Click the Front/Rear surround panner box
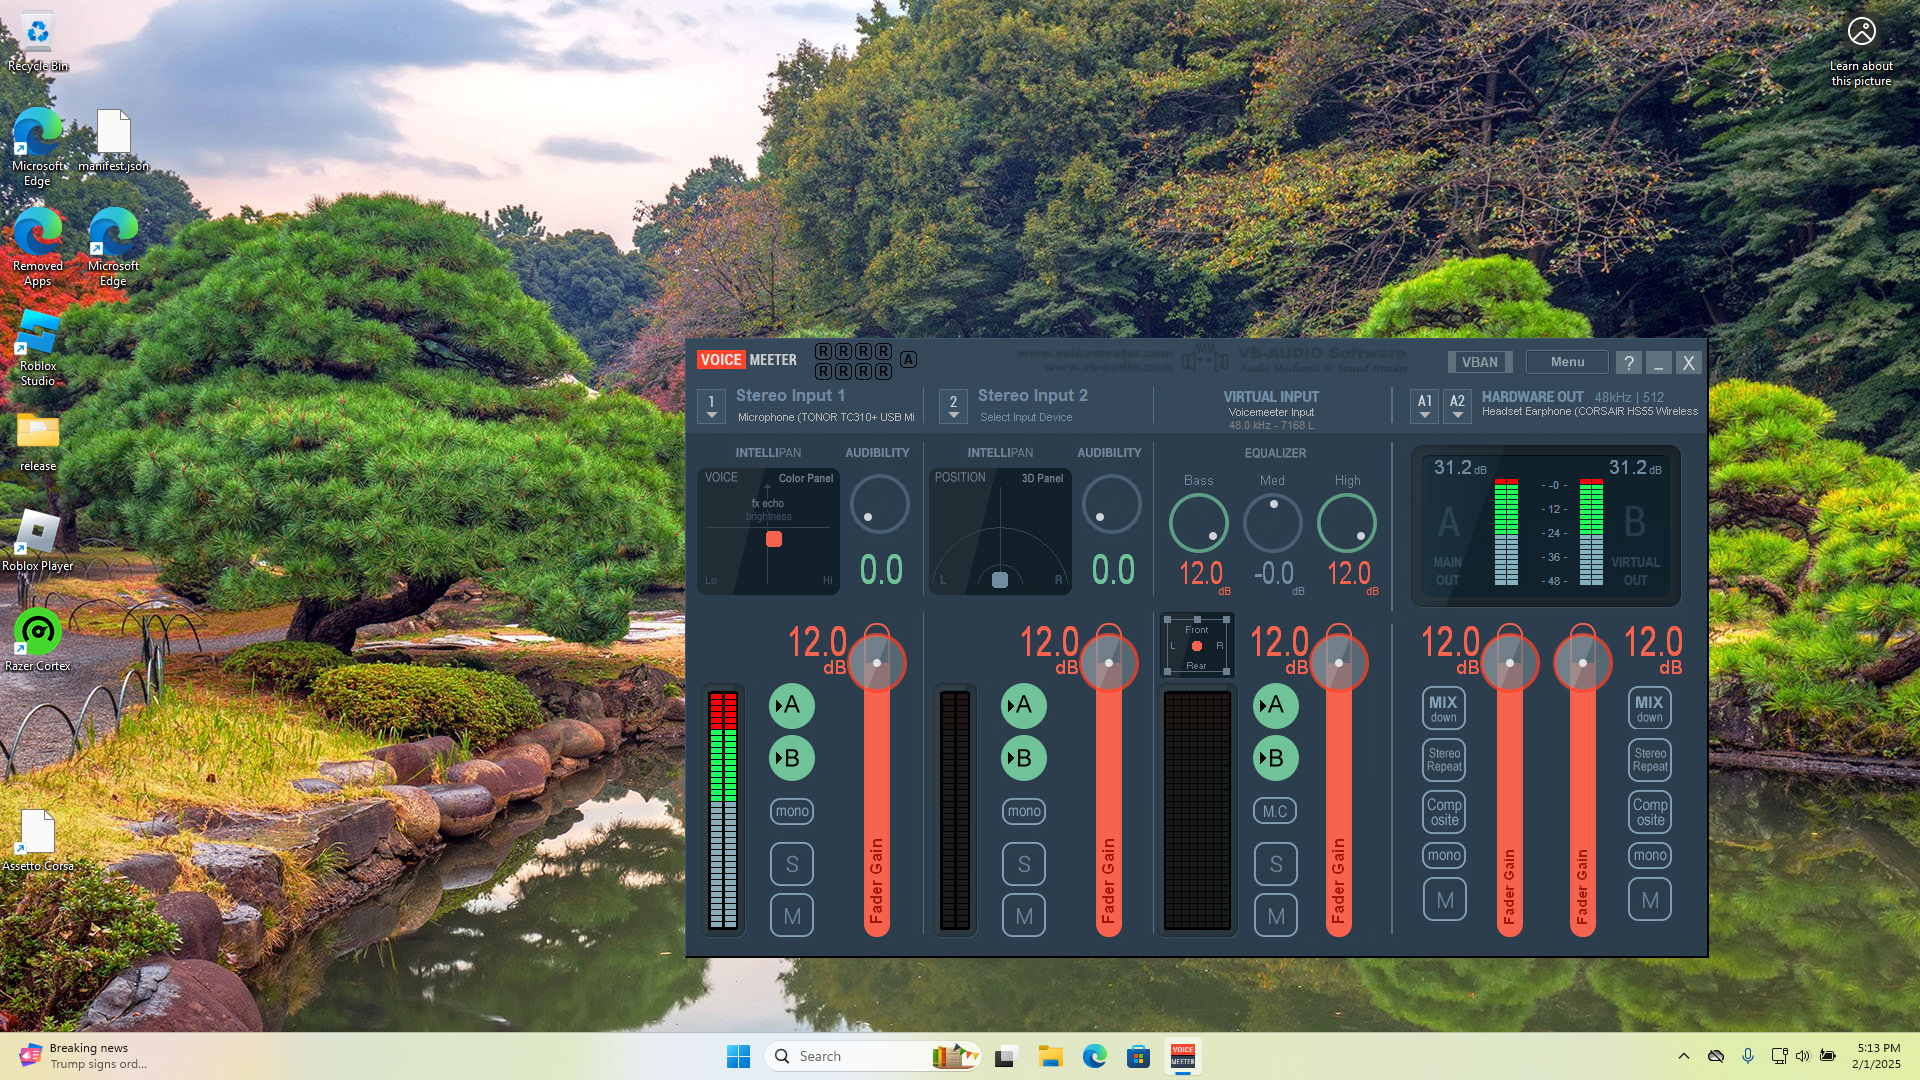This screenshot has height=1080, width=1920. (x=1196, y=646)
